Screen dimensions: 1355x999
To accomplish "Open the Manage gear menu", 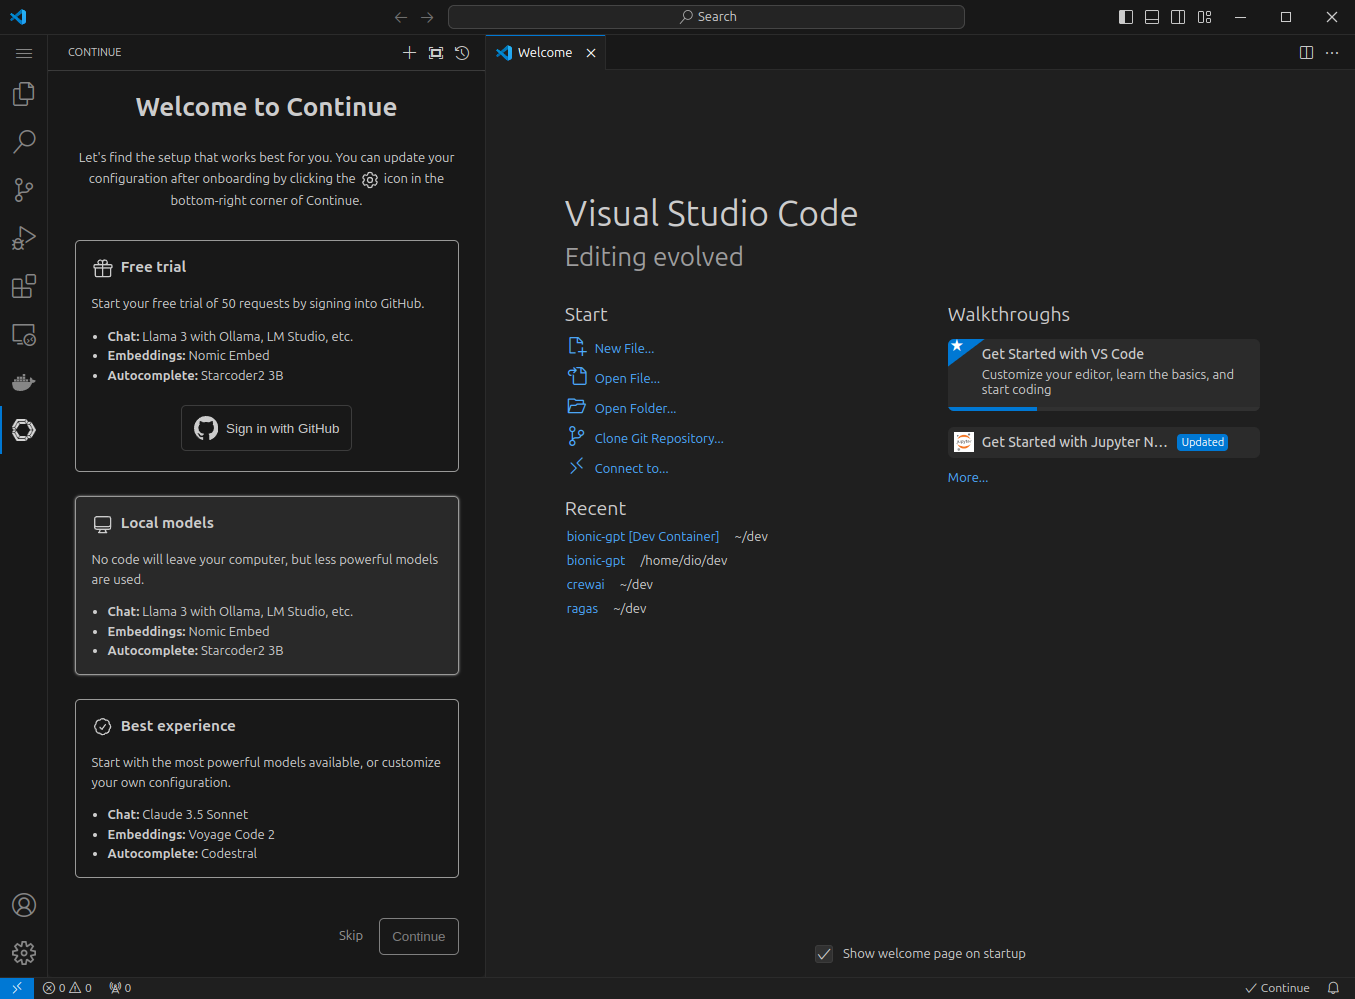I will [x=23, y=953].
